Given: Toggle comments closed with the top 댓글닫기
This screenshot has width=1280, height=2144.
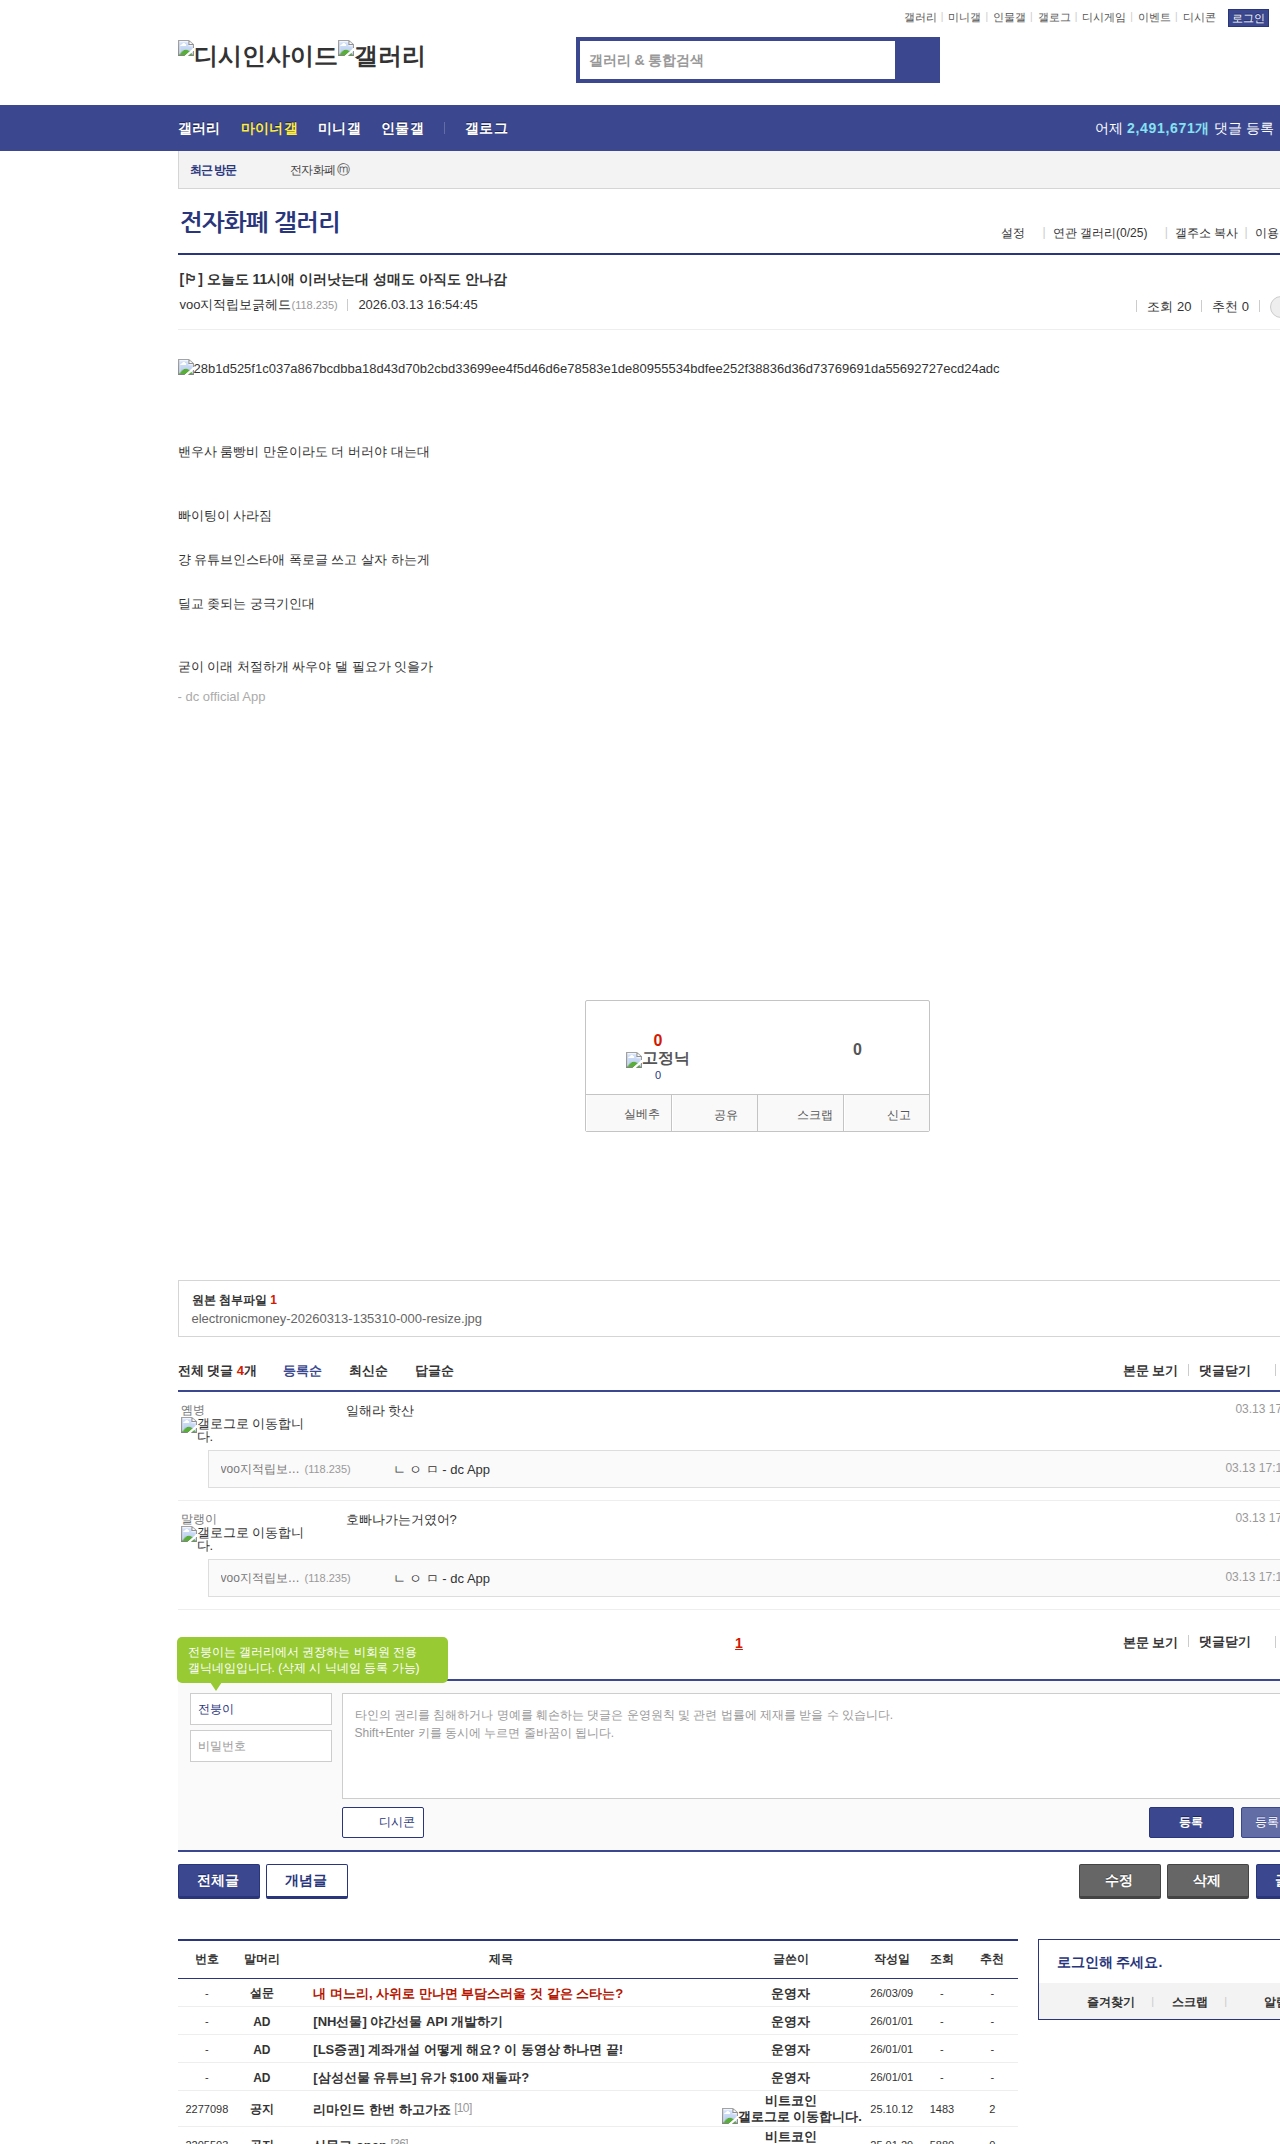Looking at the screenshot, I should (x=1224, y=1371).
